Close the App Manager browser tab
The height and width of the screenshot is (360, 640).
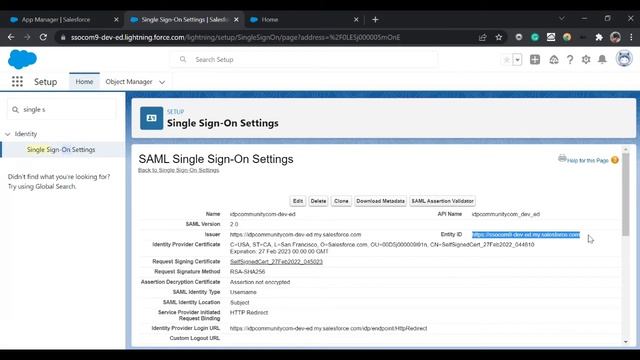(116, 20)
